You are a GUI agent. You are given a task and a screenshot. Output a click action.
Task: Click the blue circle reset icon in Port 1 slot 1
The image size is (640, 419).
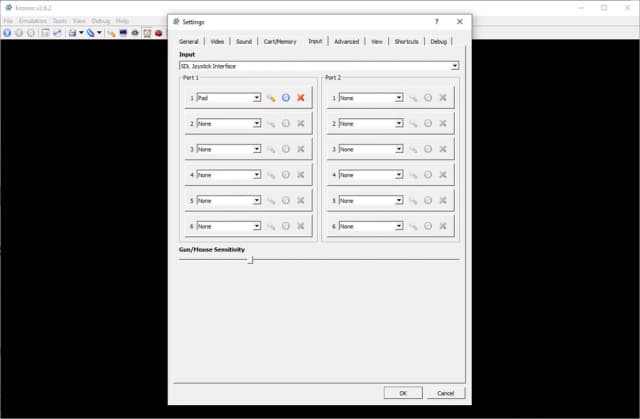pyautogui.click(x=286, y=98)
